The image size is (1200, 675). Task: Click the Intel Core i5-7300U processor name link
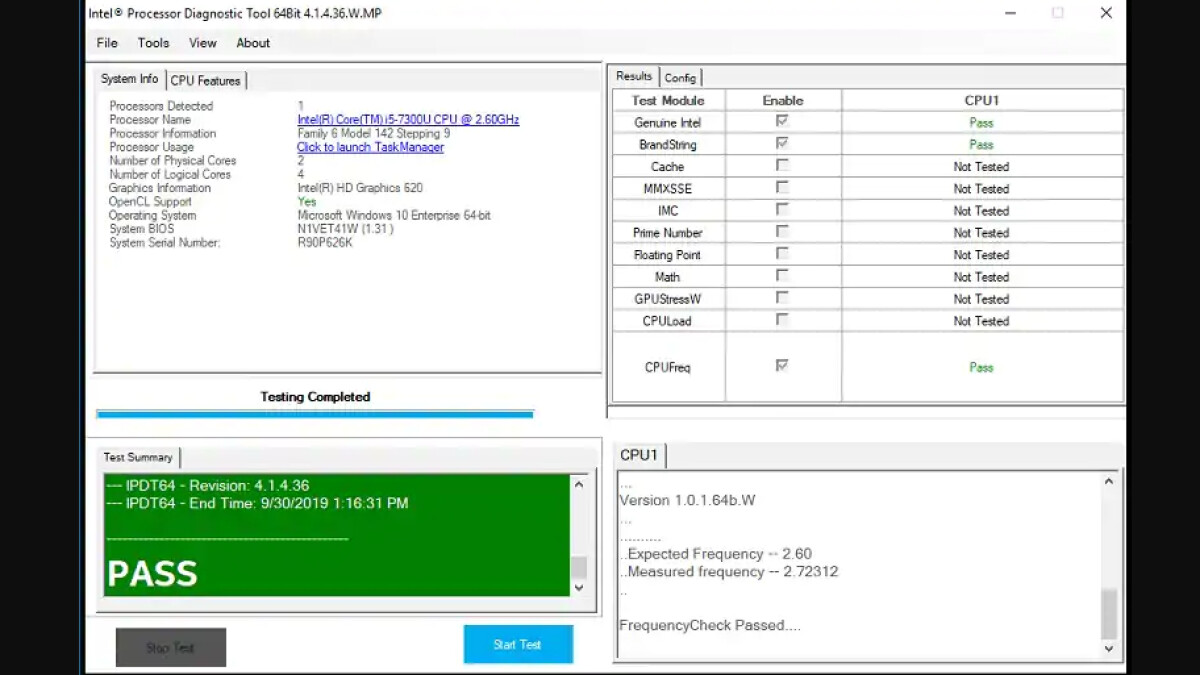pos(408,120)
